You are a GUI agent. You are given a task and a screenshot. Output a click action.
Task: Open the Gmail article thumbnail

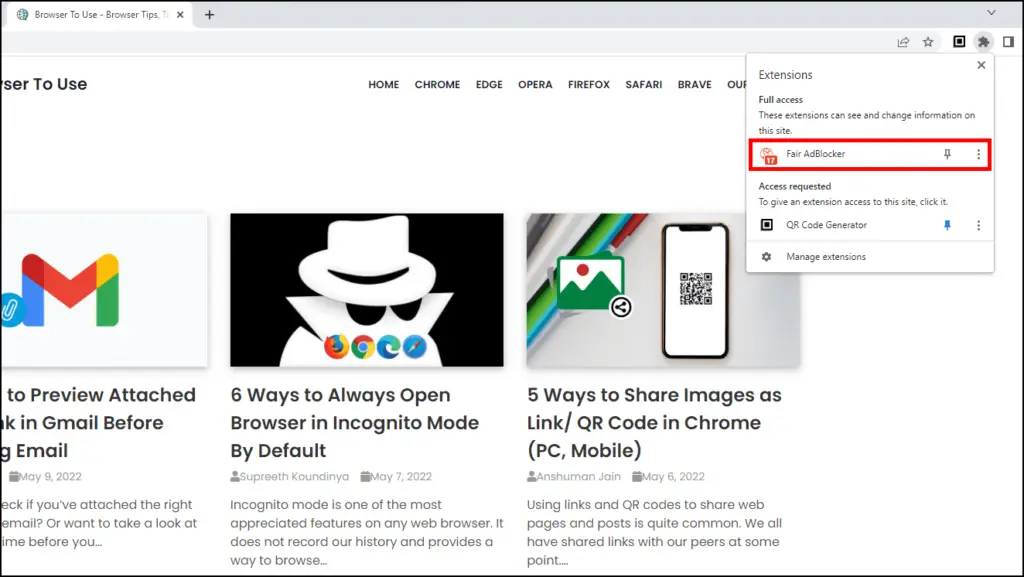[104, 290]
